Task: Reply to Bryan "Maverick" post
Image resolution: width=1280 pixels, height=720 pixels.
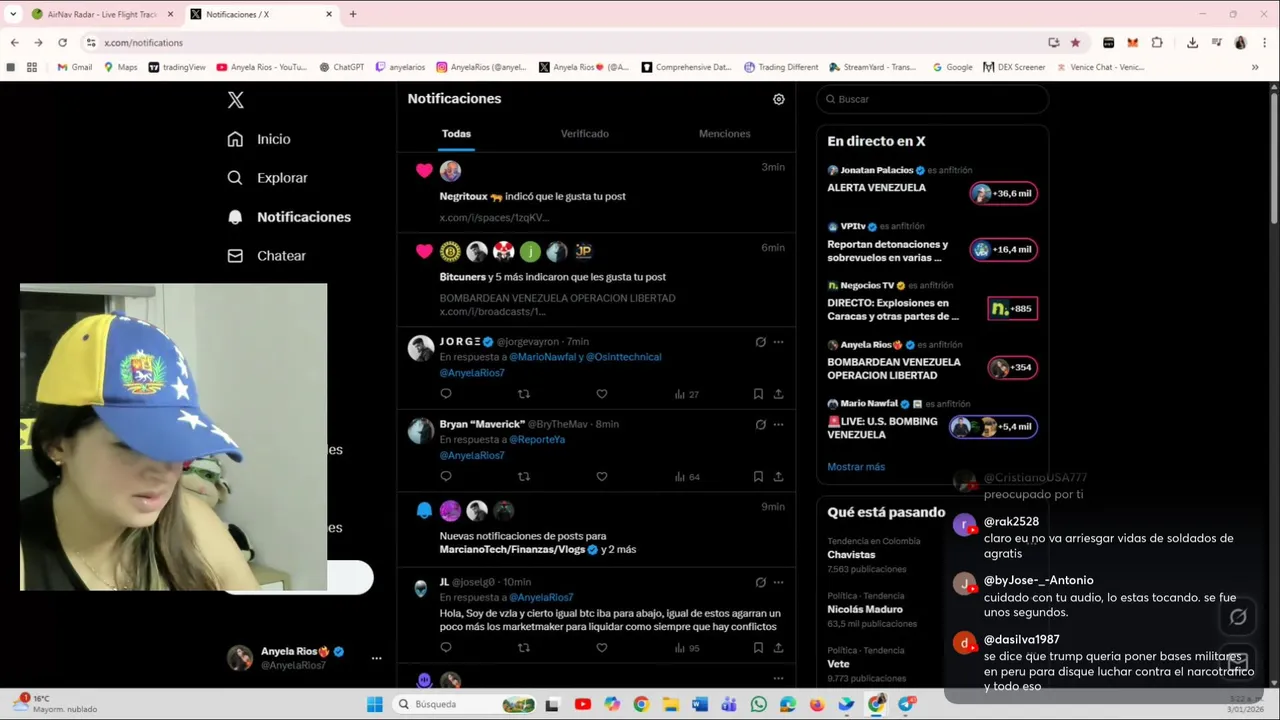Action: pyautogui.click(x=446, y=477)
